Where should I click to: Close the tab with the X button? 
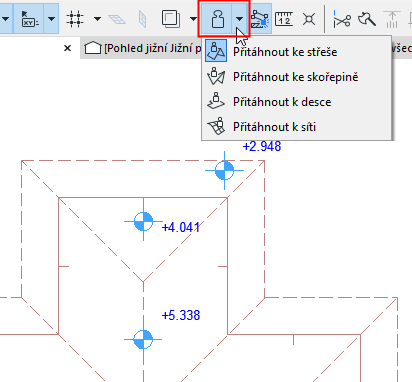tap(67, 48)
